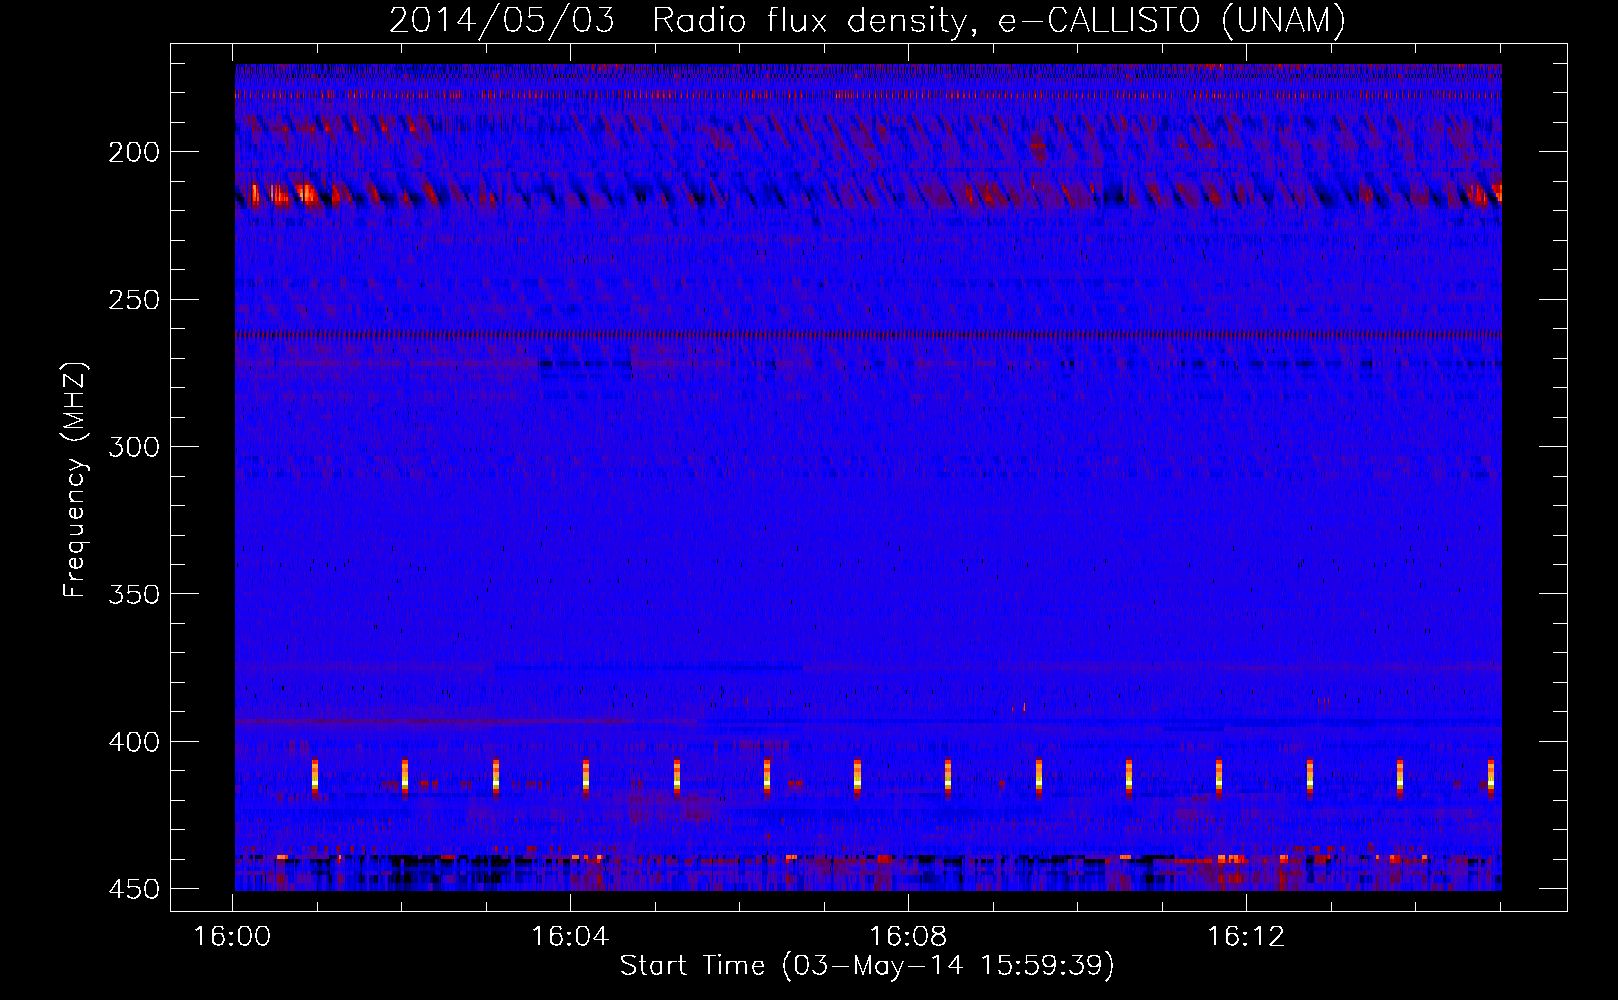Click the 16:04 time tick label
The width and height of the screenshot is (1618, 1000).
[x=570, y=936]
